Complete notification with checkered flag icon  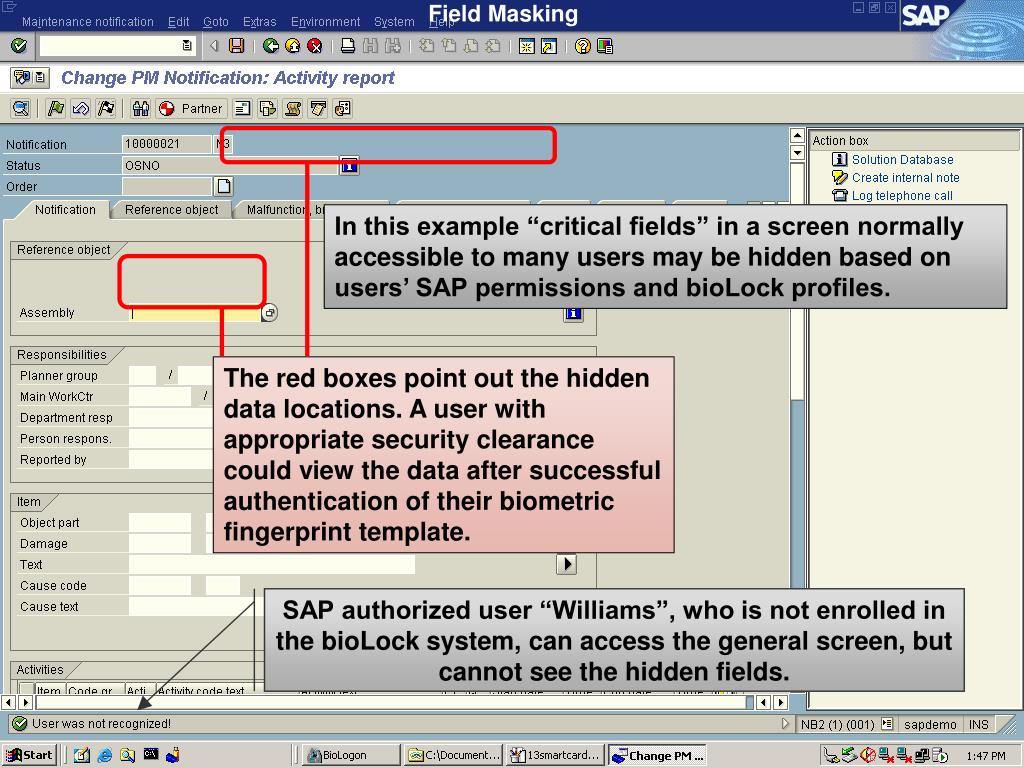(x=105, y=108)
